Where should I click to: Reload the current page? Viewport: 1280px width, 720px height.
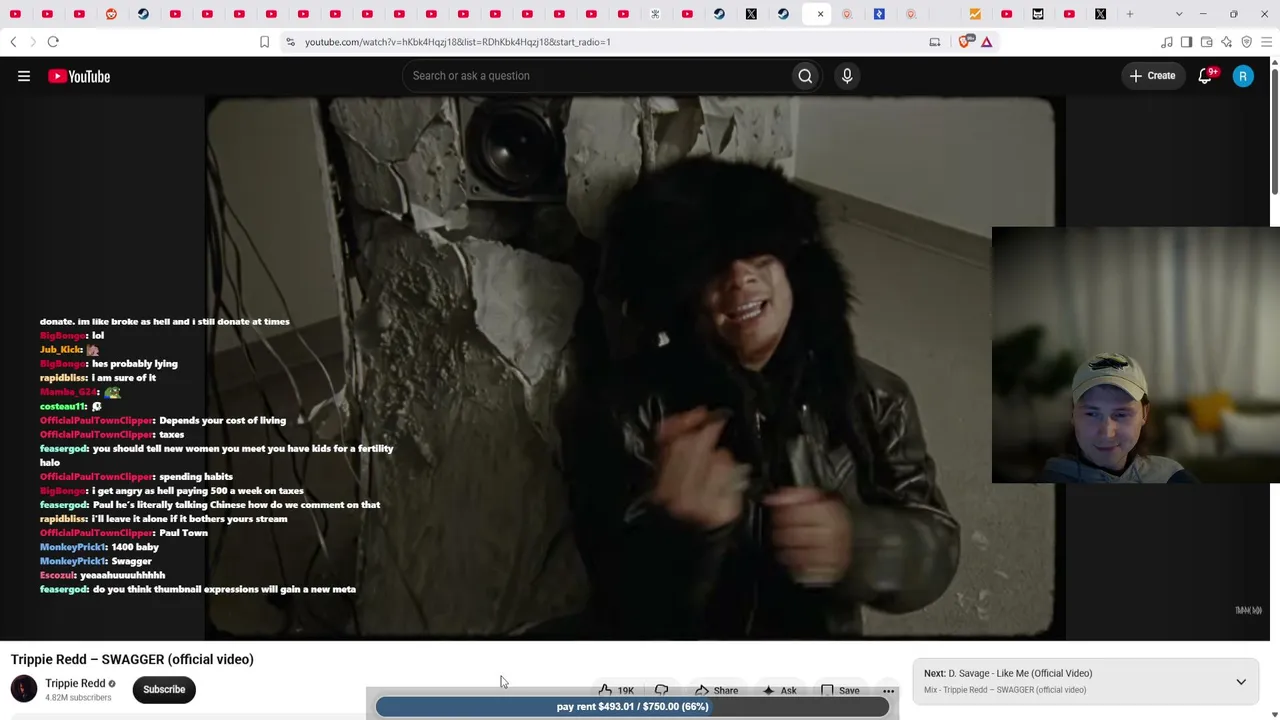tap(53, 42)
